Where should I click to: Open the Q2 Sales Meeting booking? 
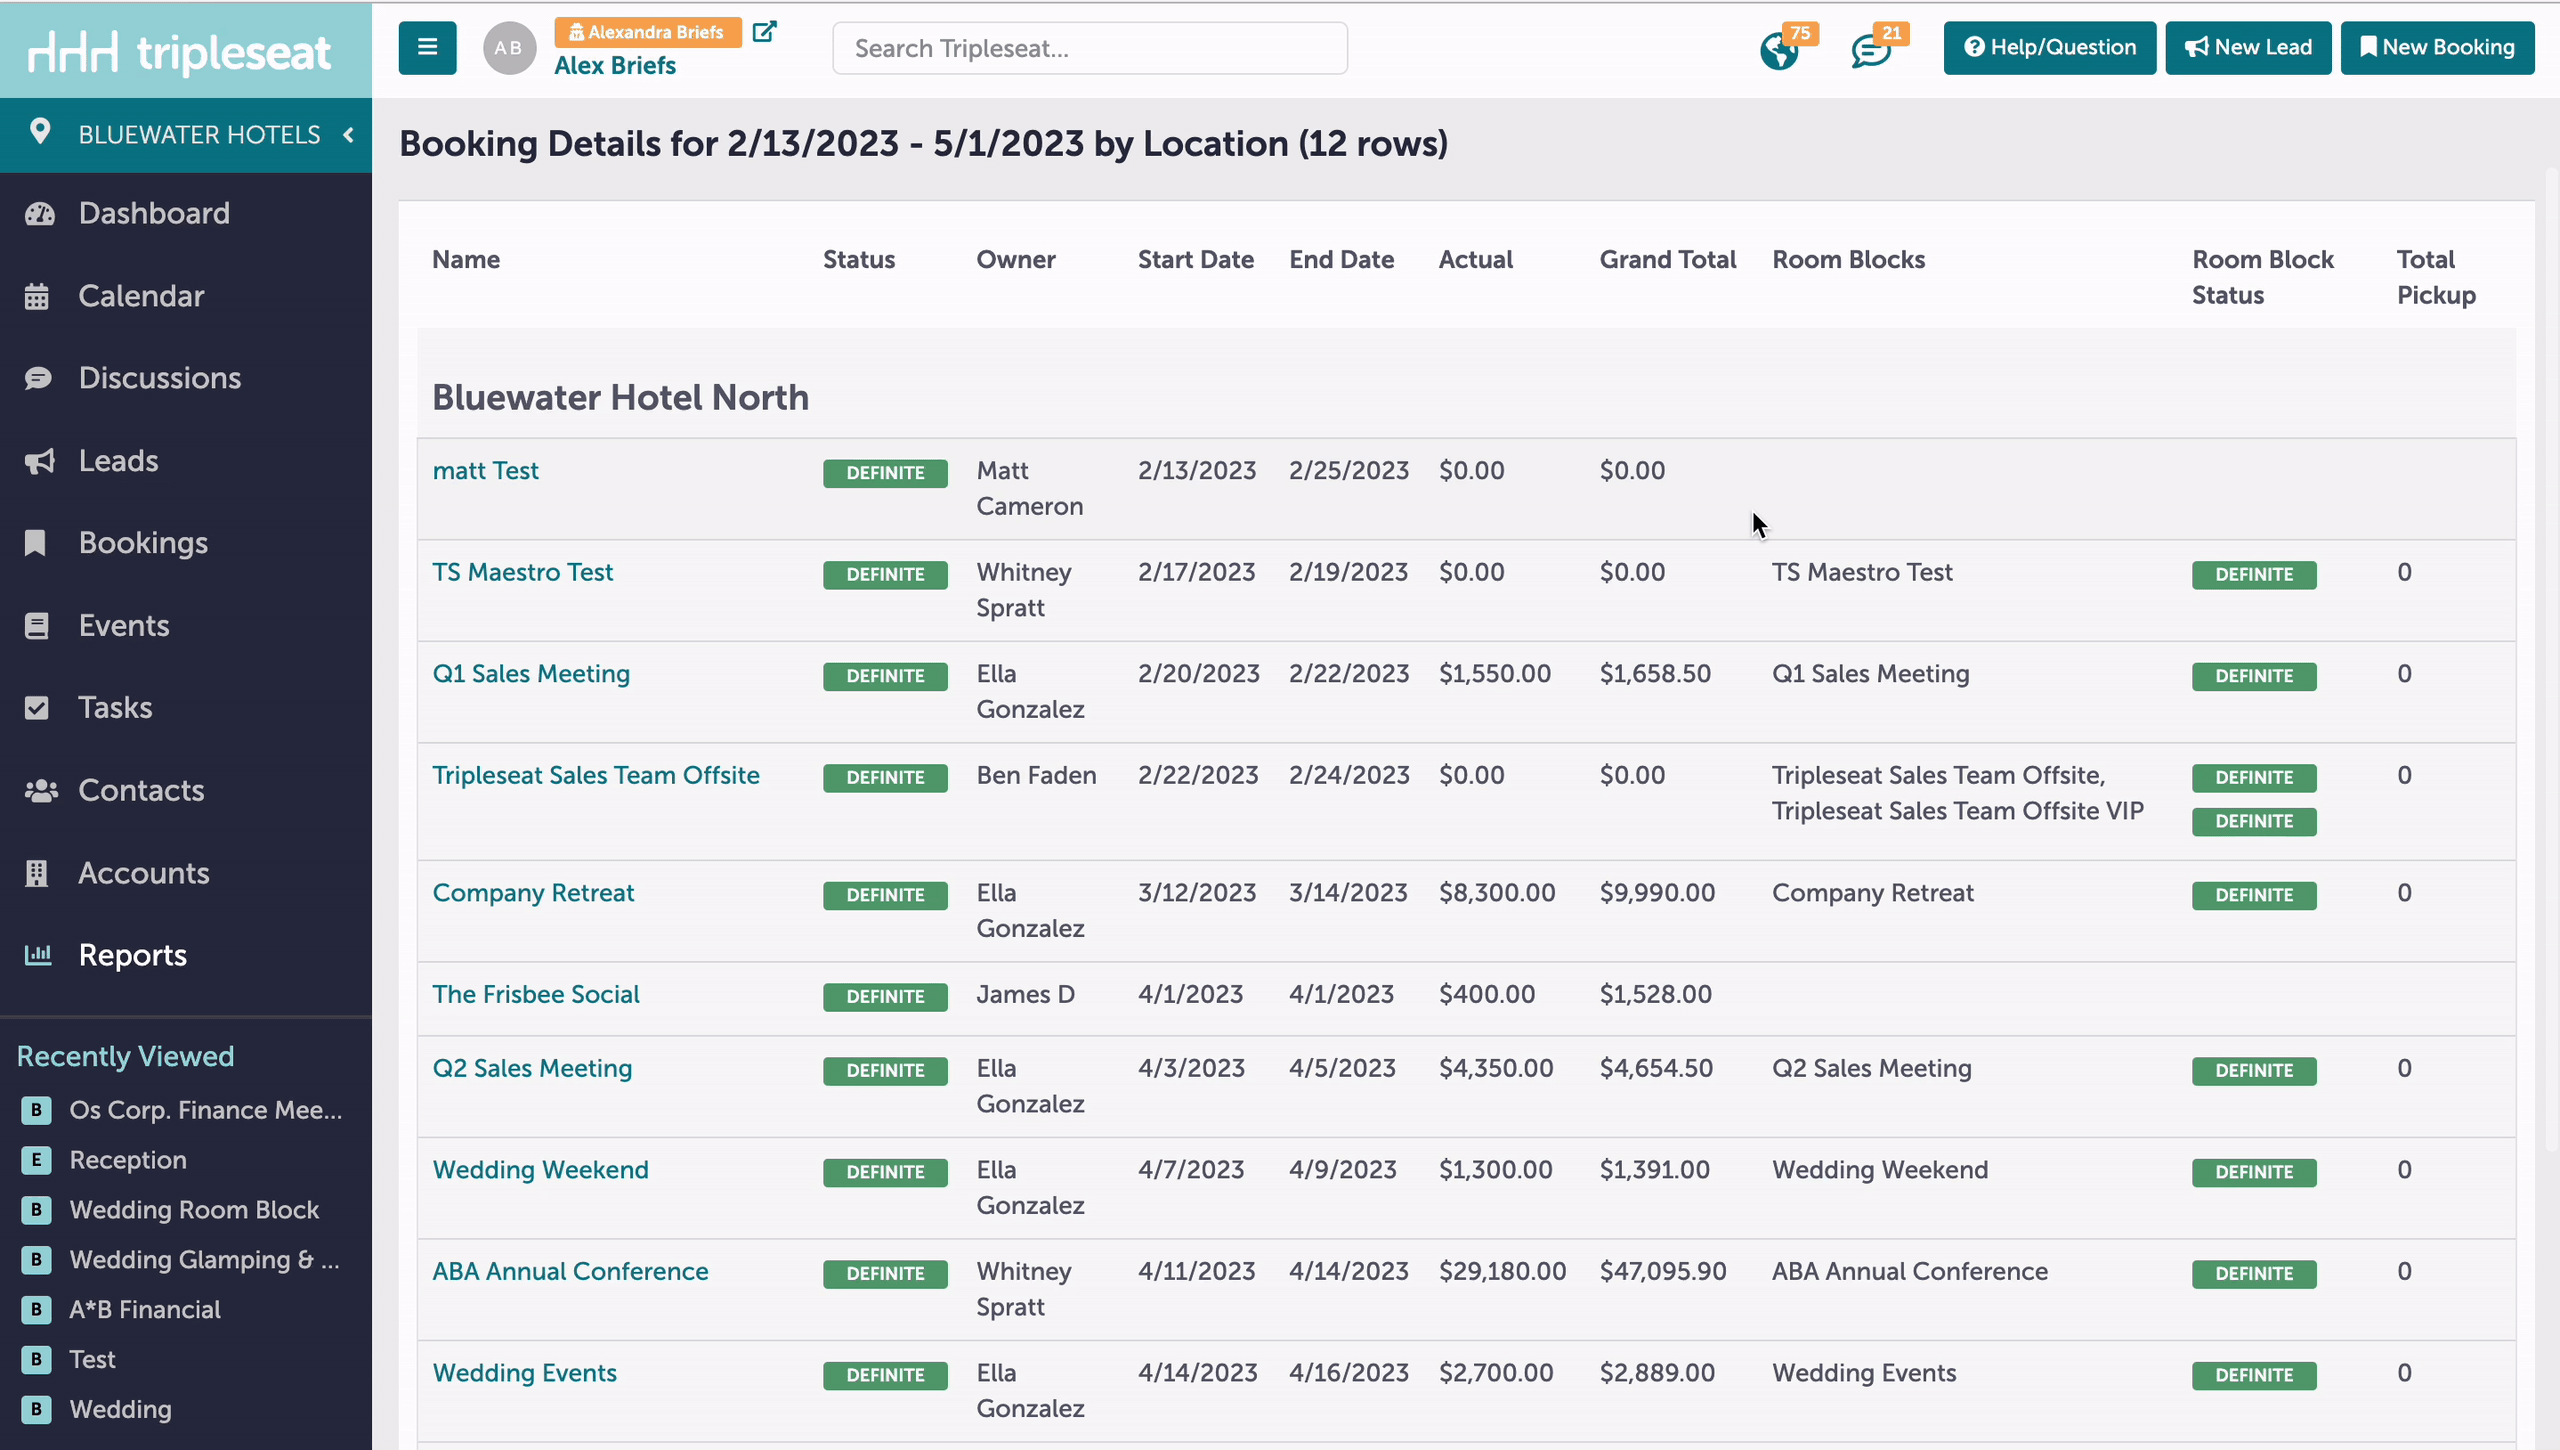pyautogui.click(x=532, y=1069)
